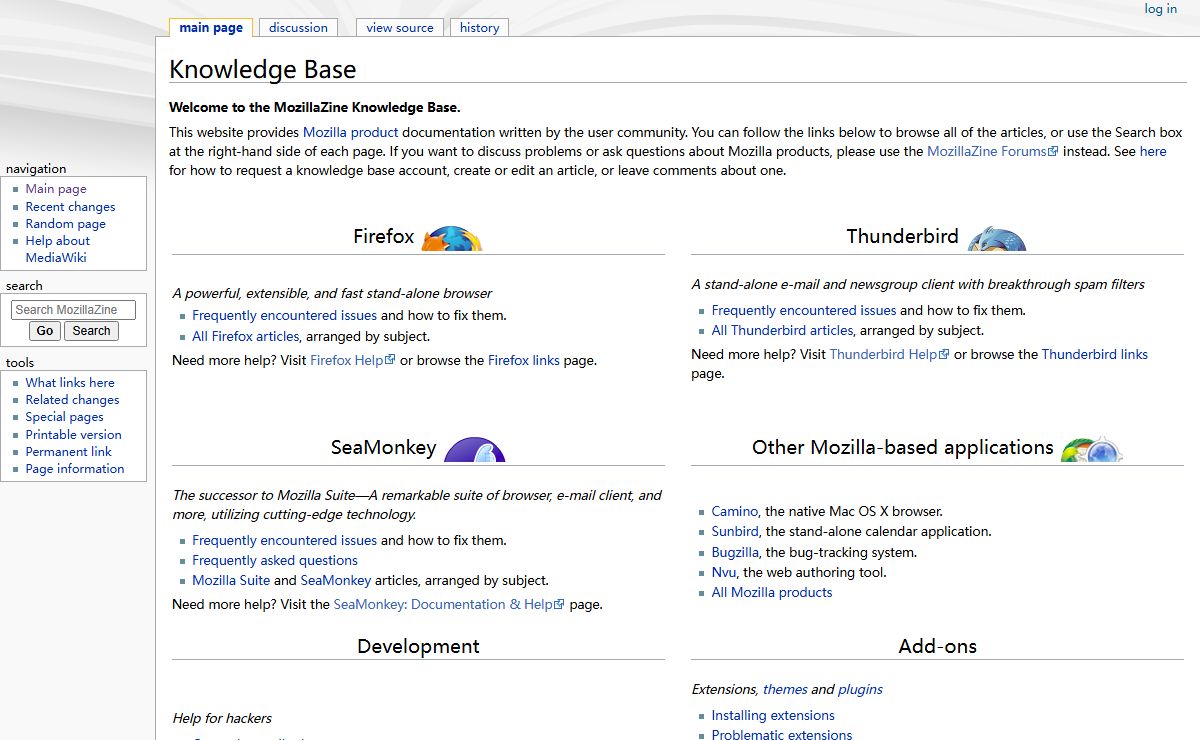Open Page information link
The height and width of the screenshot is (740, 1200).
pos(75,469)
